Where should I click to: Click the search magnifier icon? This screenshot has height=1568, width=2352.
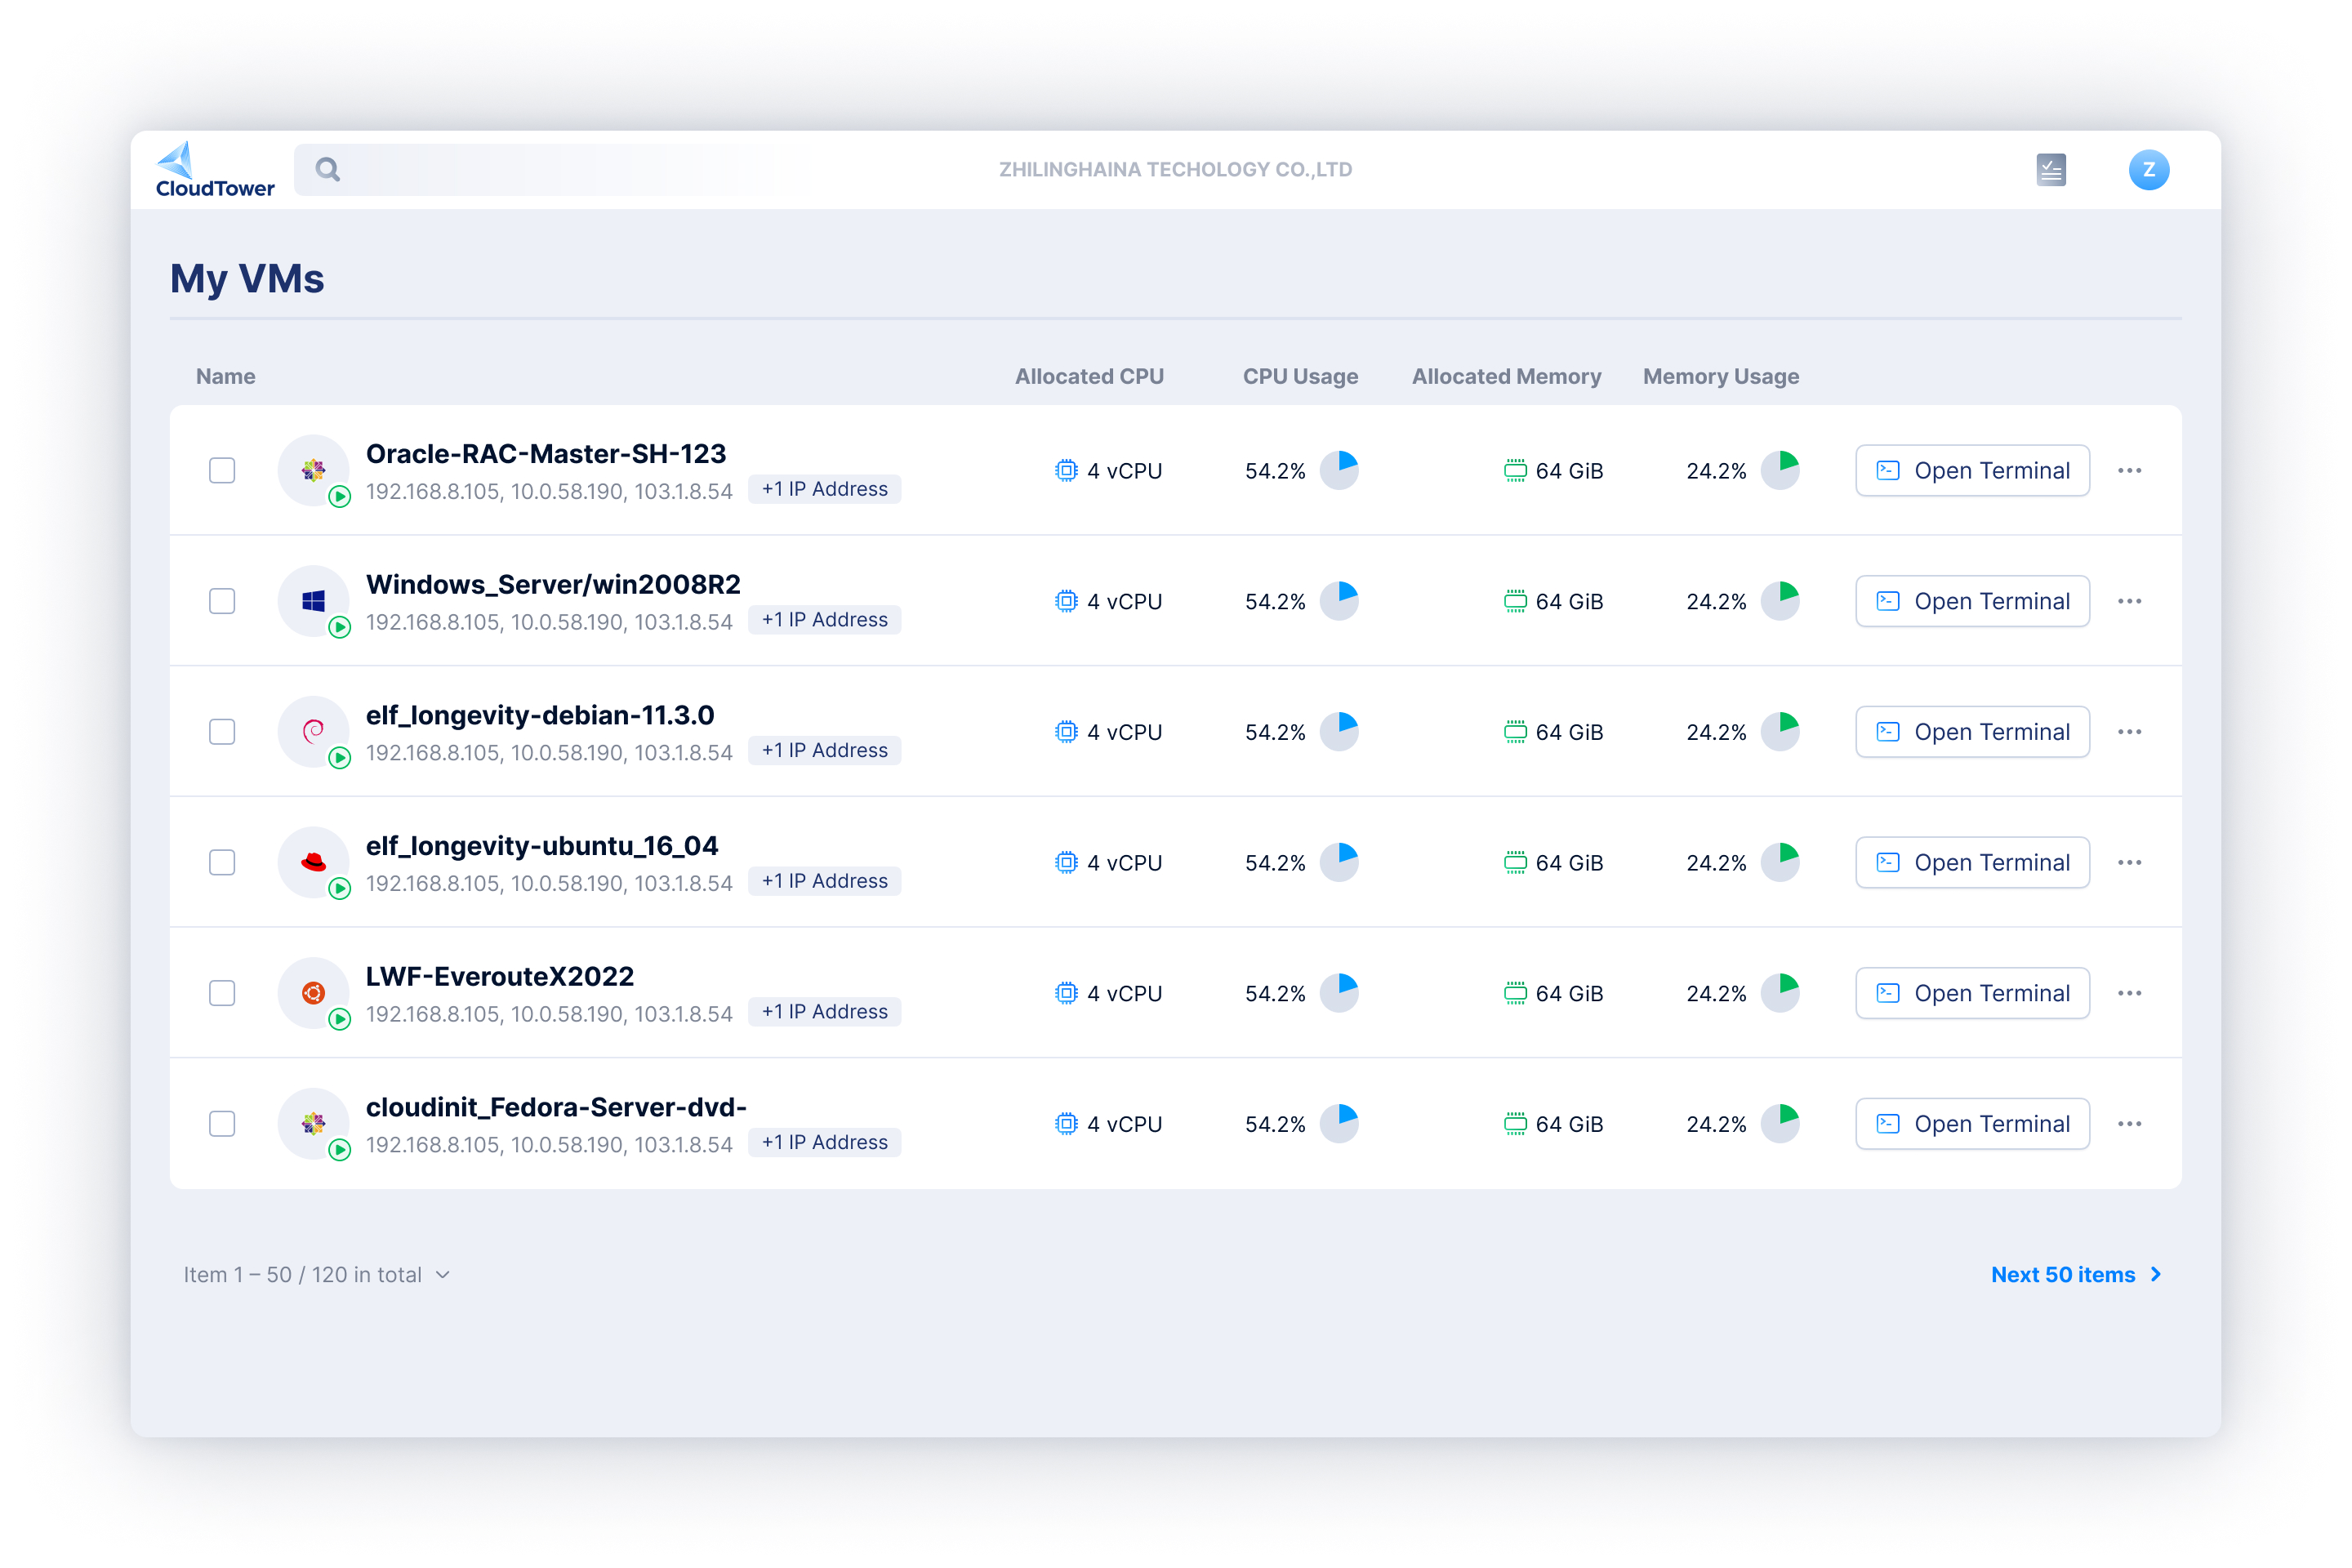[x=328, y=170]
